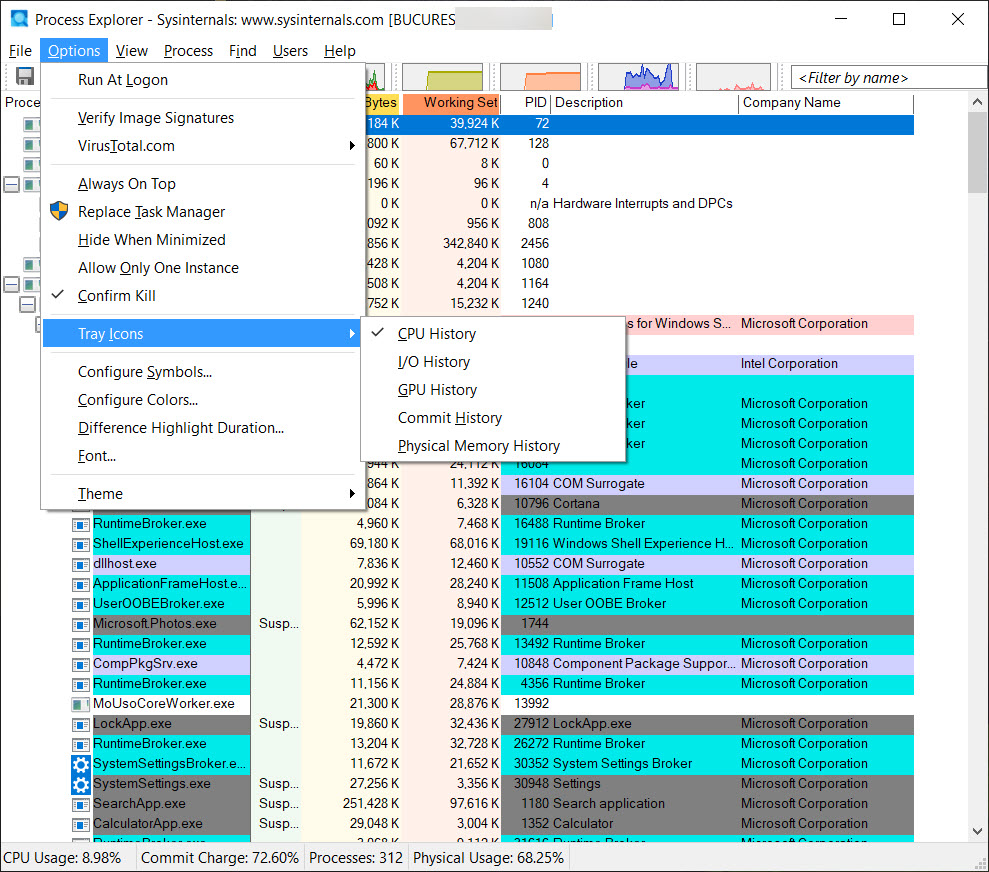Viewport: 989px width, 872px height.
Task: Enable I/O History tray icon
Action: [493, 362]
